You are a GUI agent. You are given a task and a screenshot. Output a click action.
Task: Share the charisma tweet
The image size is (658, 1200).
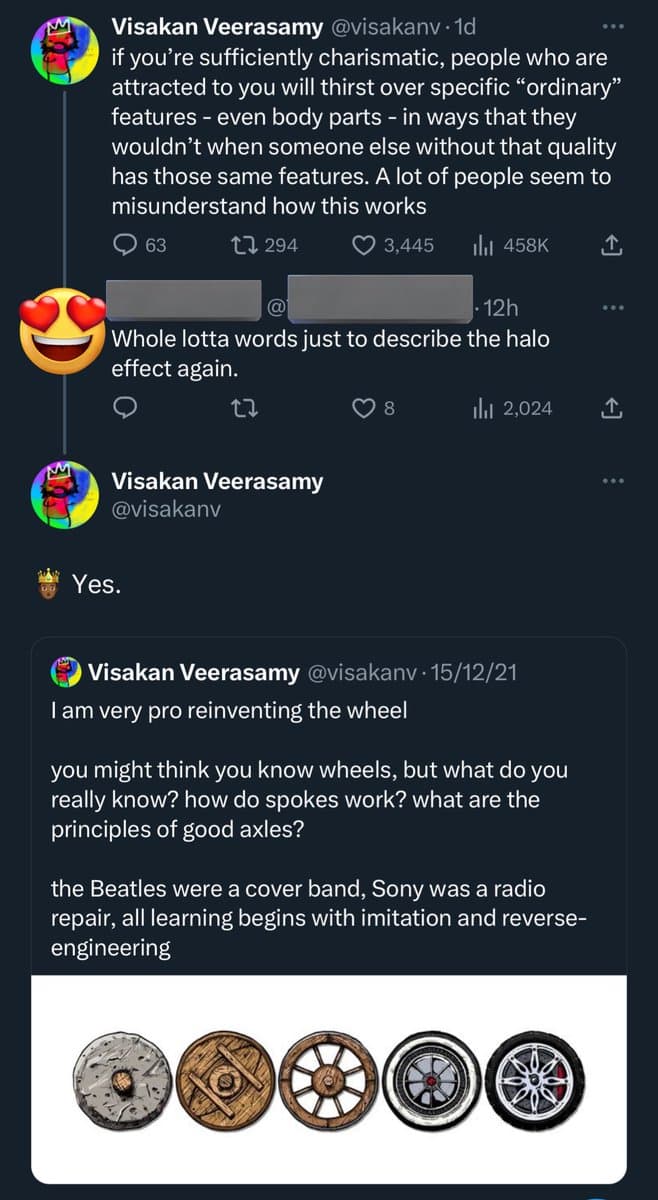612,243
